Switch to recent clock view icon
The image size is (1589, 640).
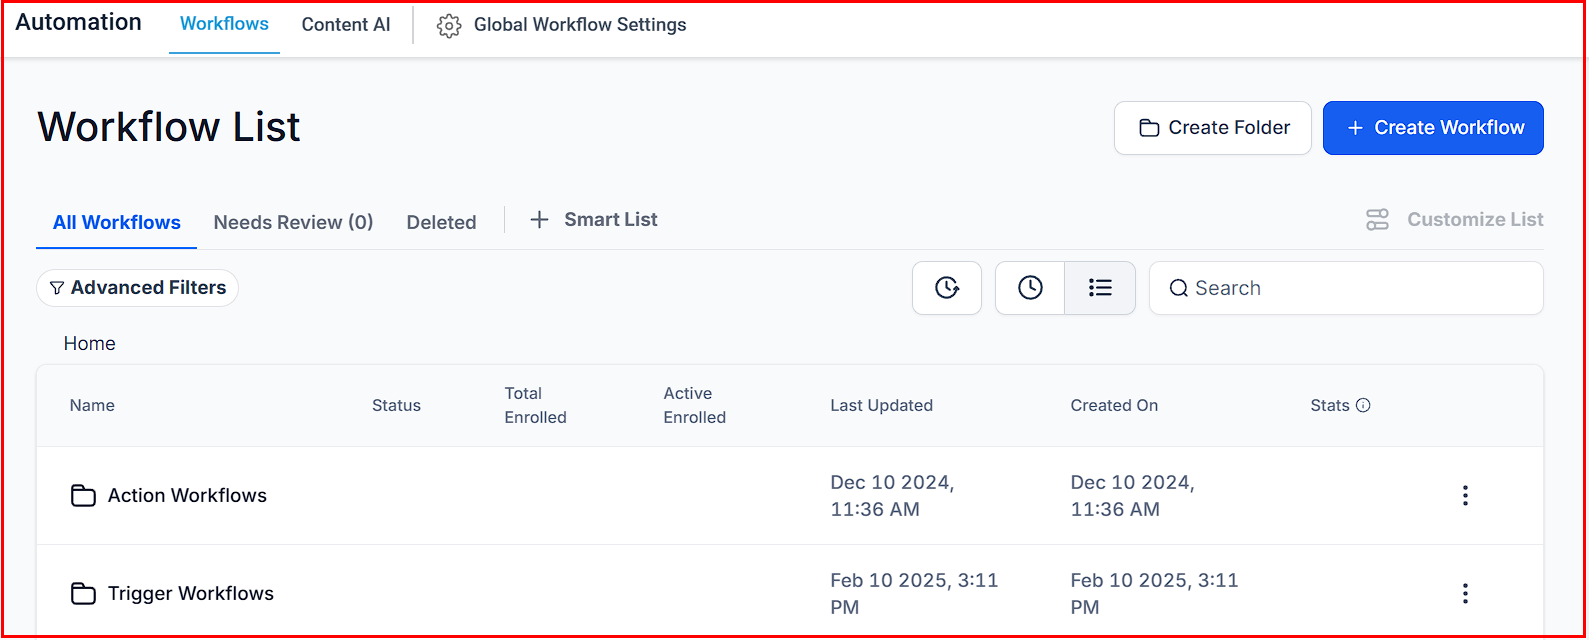point(1030,288)
